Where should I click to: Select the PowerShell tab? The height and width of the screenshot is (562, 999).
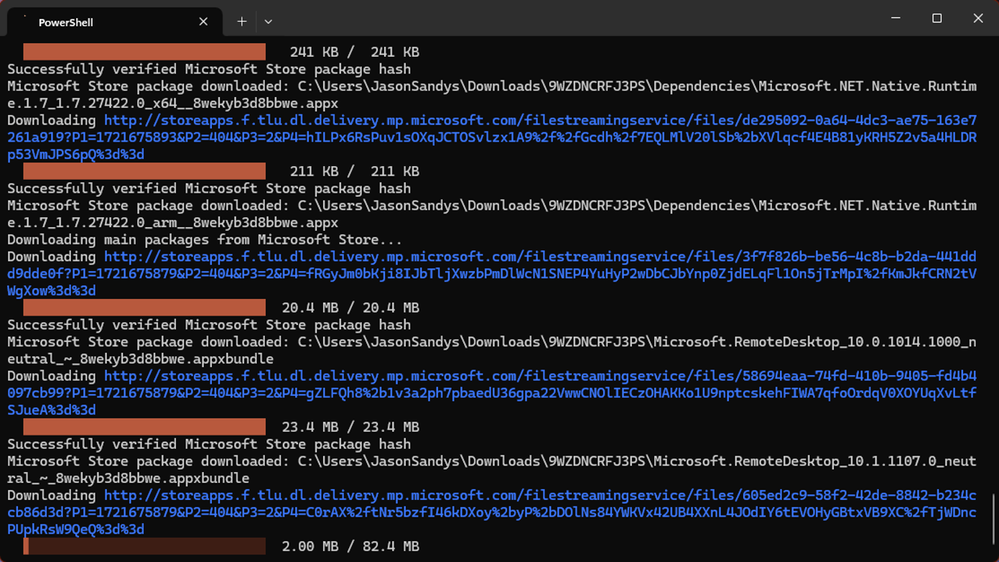(x=115, y=22)
